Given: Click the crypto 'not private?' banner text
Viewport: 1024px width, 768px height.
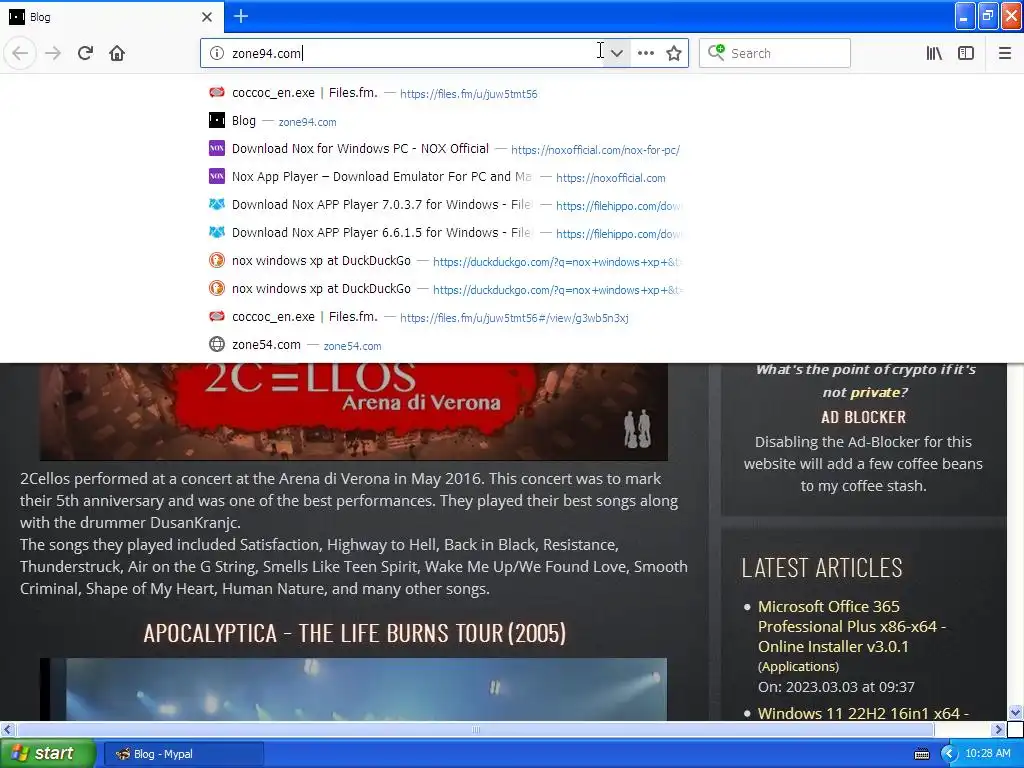Looking at the screenshot, I should point(865,381).
